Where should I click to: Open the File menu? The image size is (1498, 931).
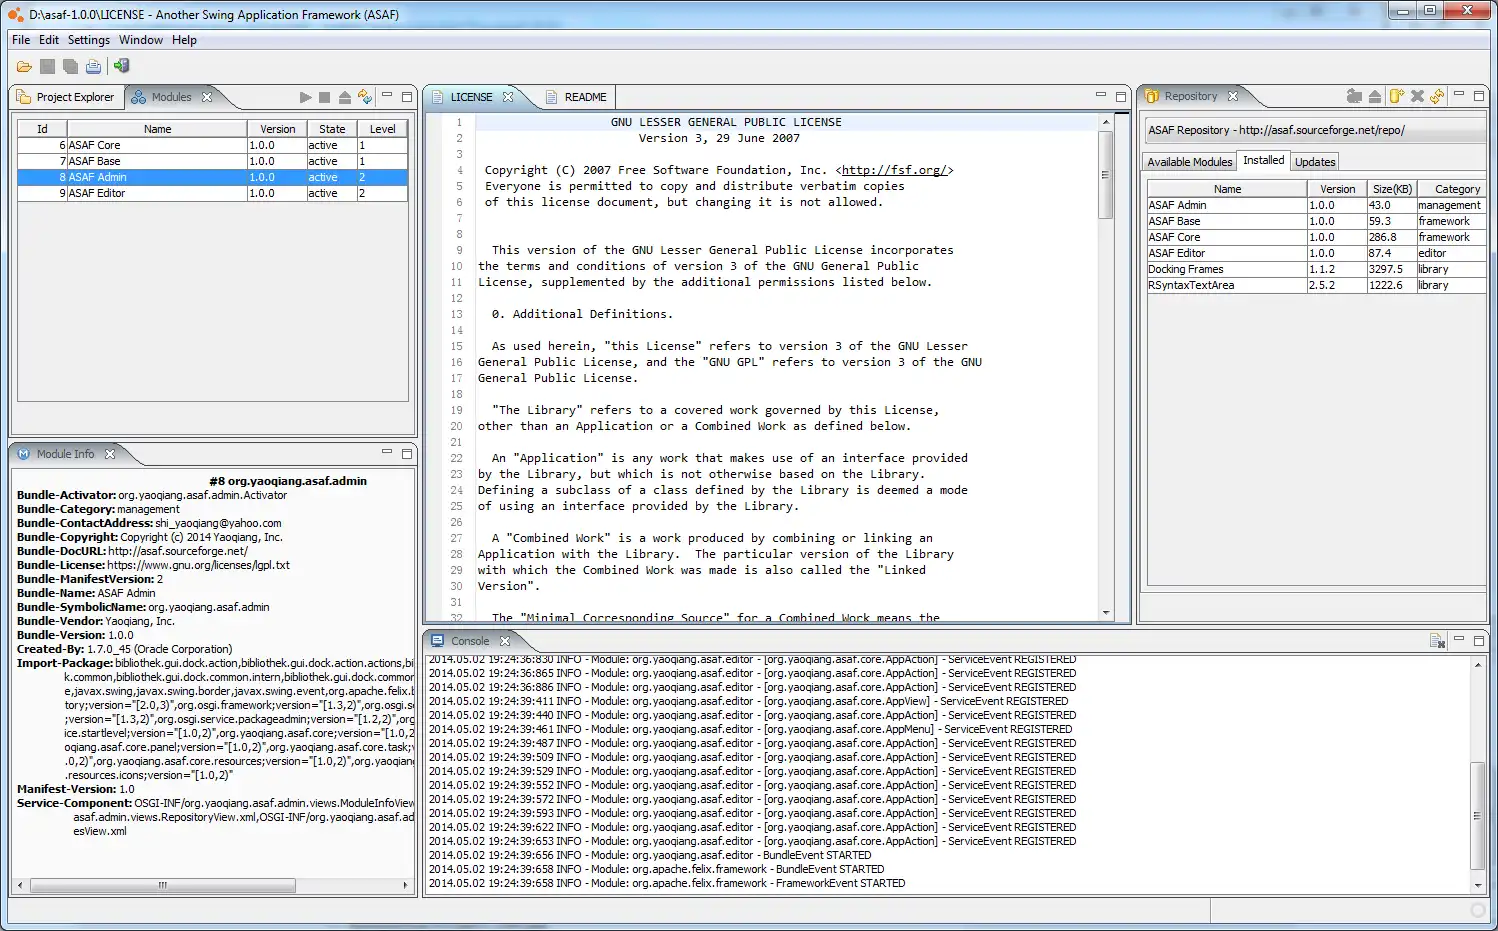pyautogui.click(x=21, y=40)
